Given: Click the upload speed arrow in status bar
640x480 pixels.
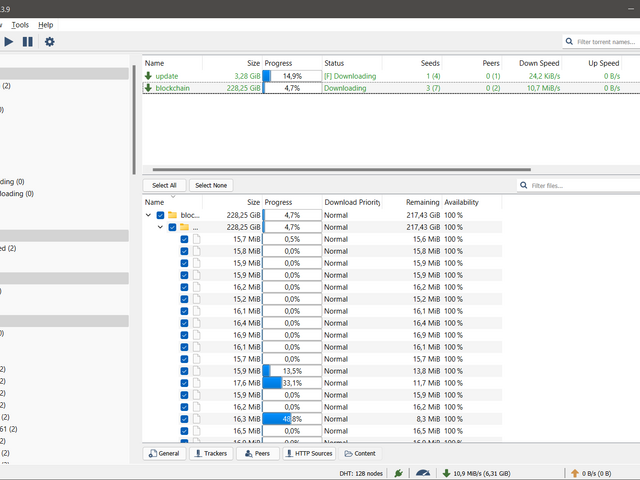Looking at the screenshot, I should 574,473.
